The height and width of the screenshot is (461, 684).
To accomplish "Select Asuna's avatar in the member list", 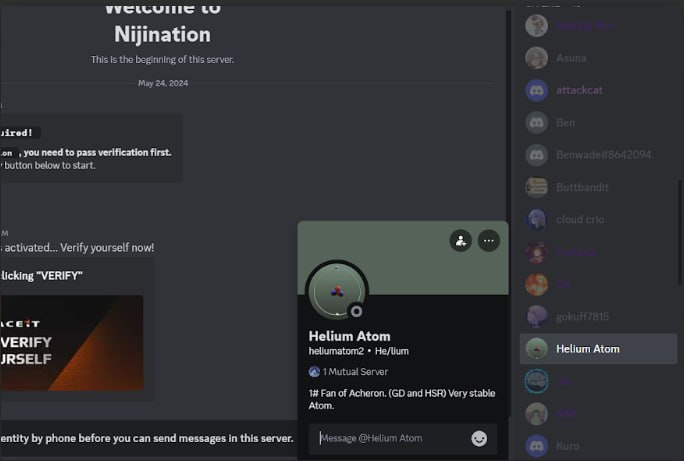I will tap(536, 58).
